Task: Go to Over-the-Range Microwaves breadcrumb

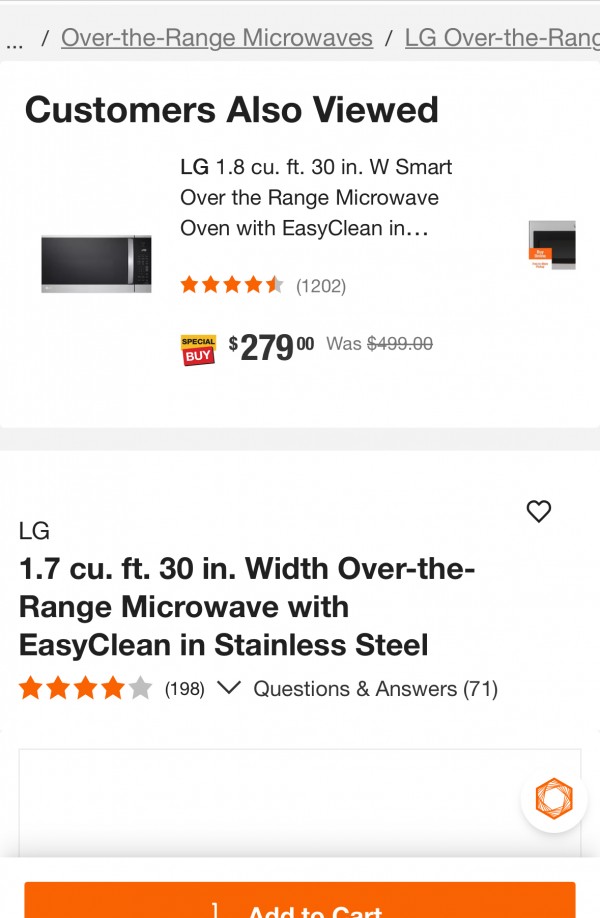Action: coord(217,38)
